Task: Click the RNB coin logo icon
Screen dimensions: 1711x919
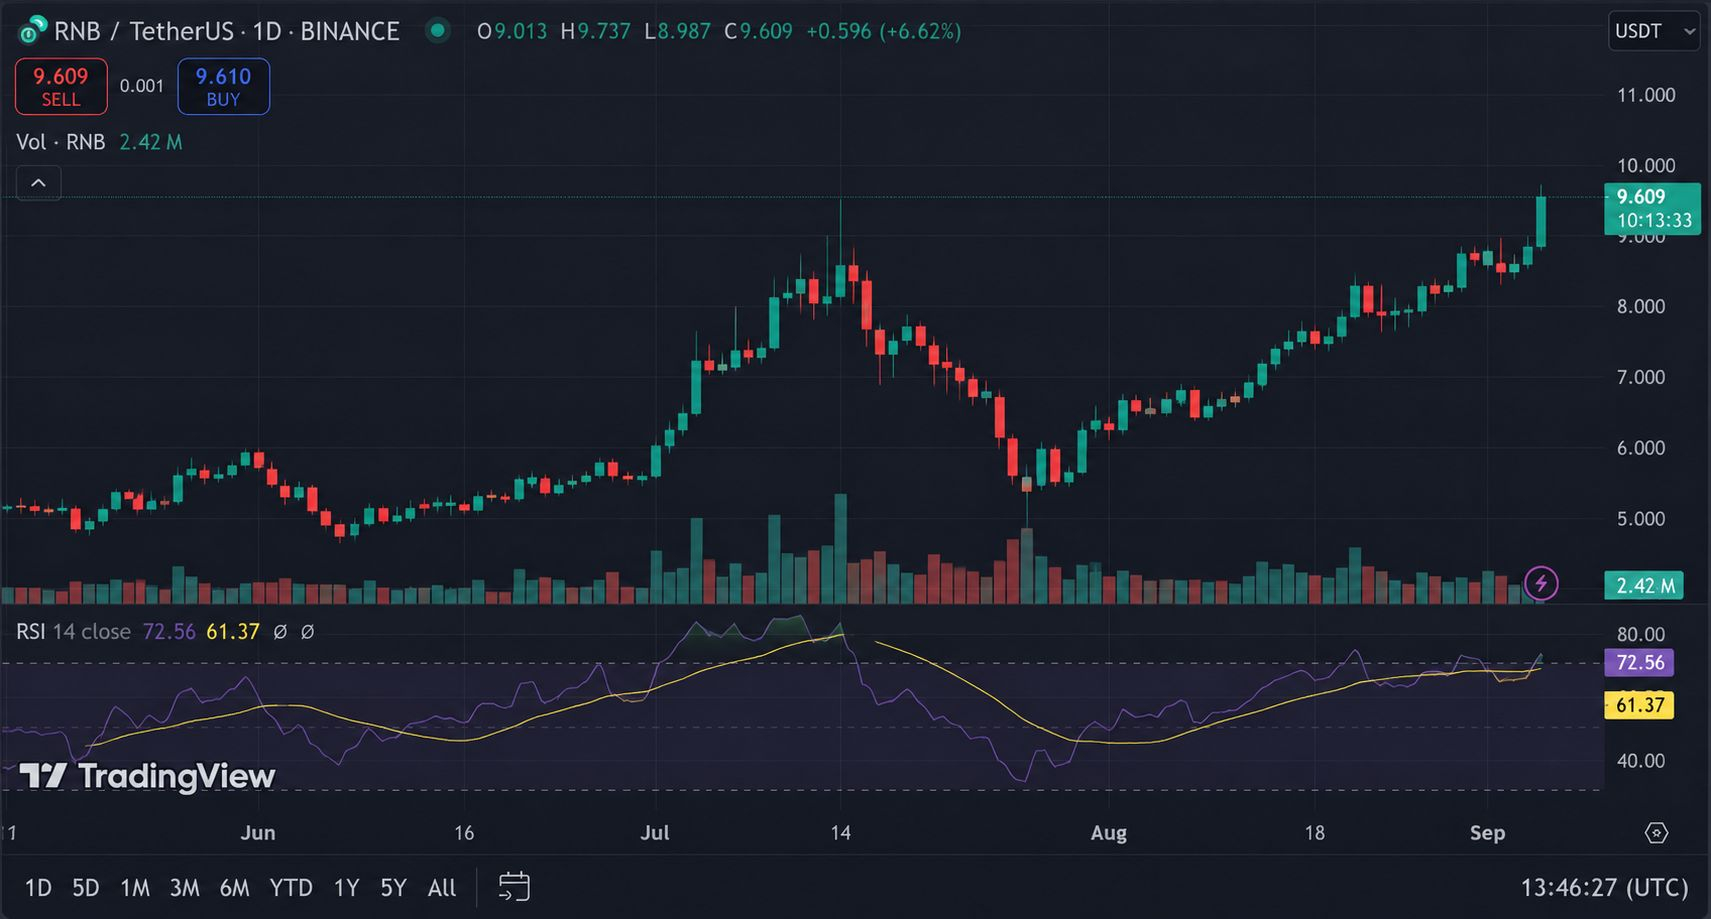Action: coord(32,31)
